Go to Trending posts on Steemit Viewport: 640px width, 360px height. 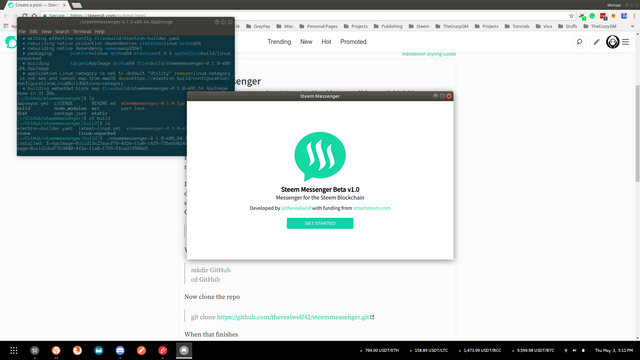click(279, 42)
